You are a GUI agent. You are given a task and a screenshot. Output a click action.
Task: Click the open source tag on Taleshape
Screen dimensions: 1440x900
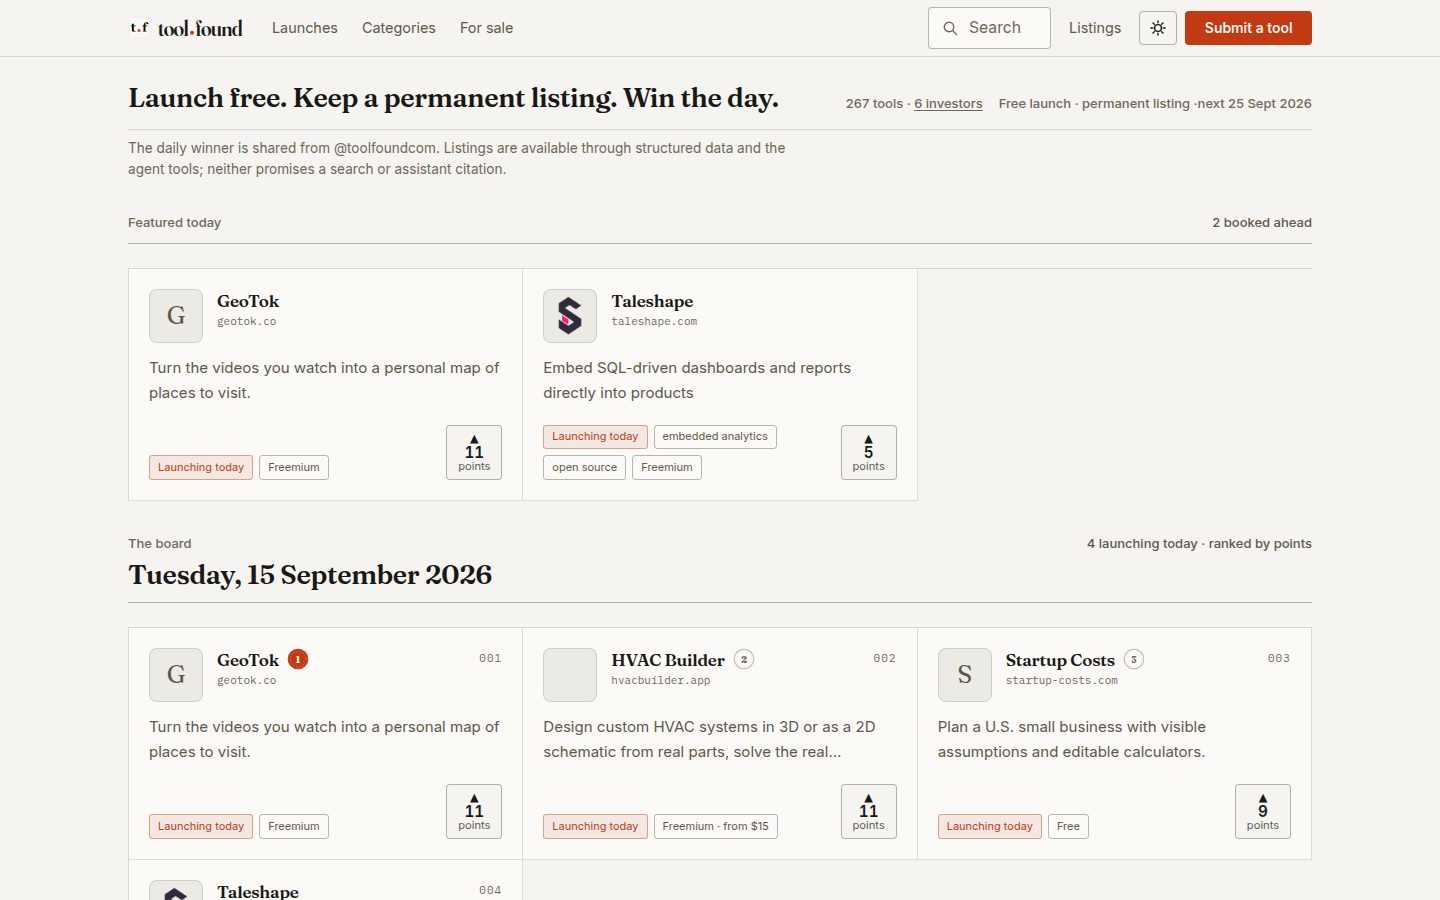[585, 468]
